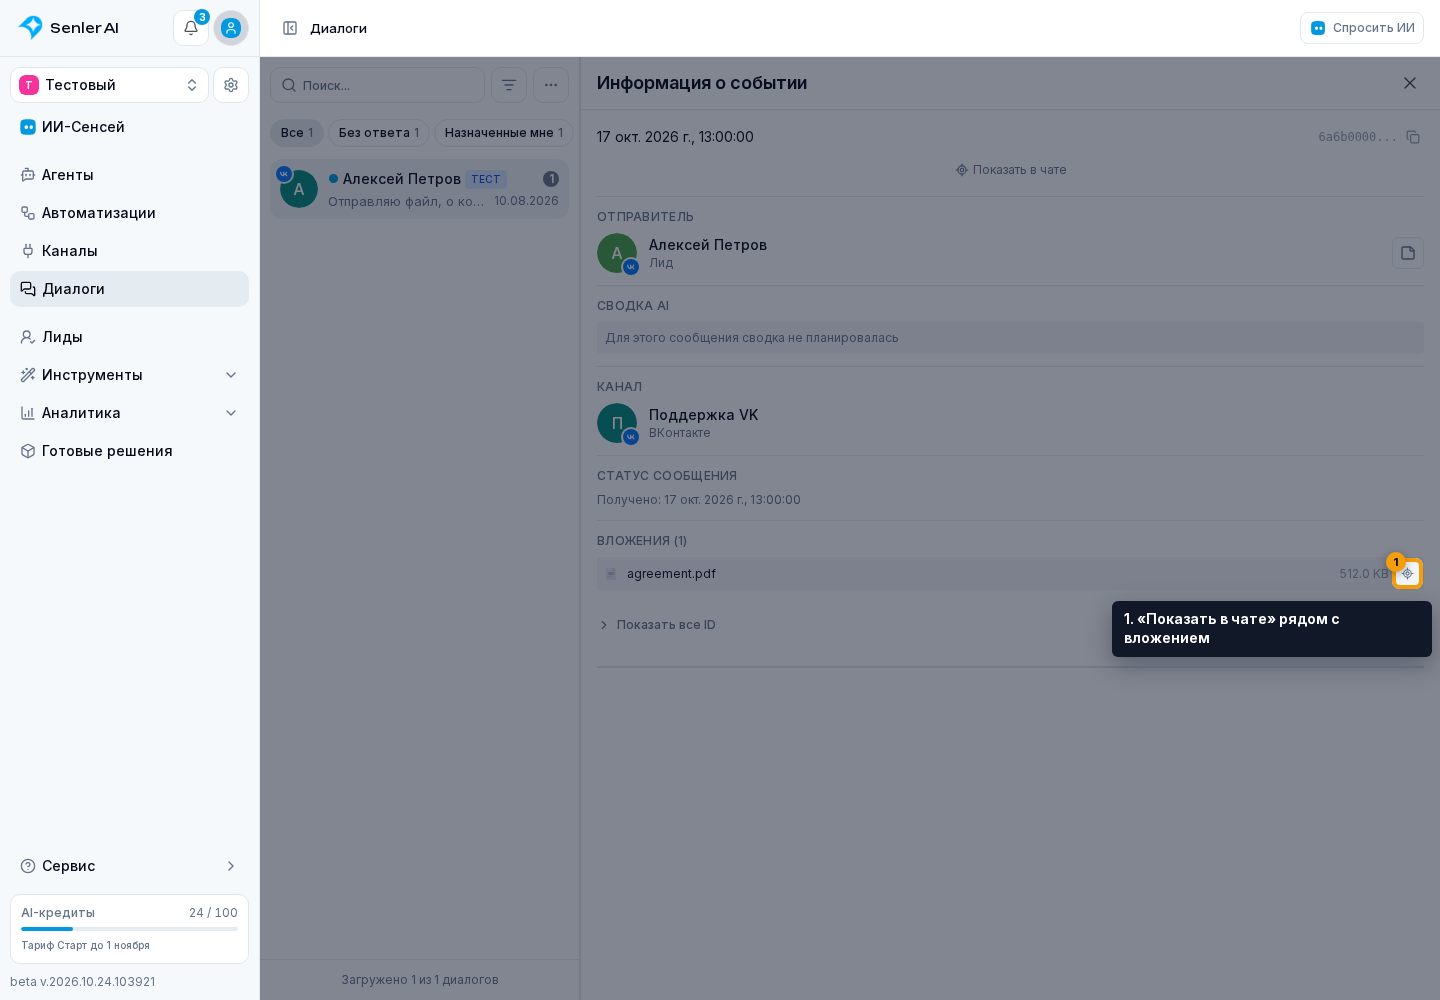Screen dimensions: 1440x1000
Task: Open notifications bell icon
Action: [191, 28]
